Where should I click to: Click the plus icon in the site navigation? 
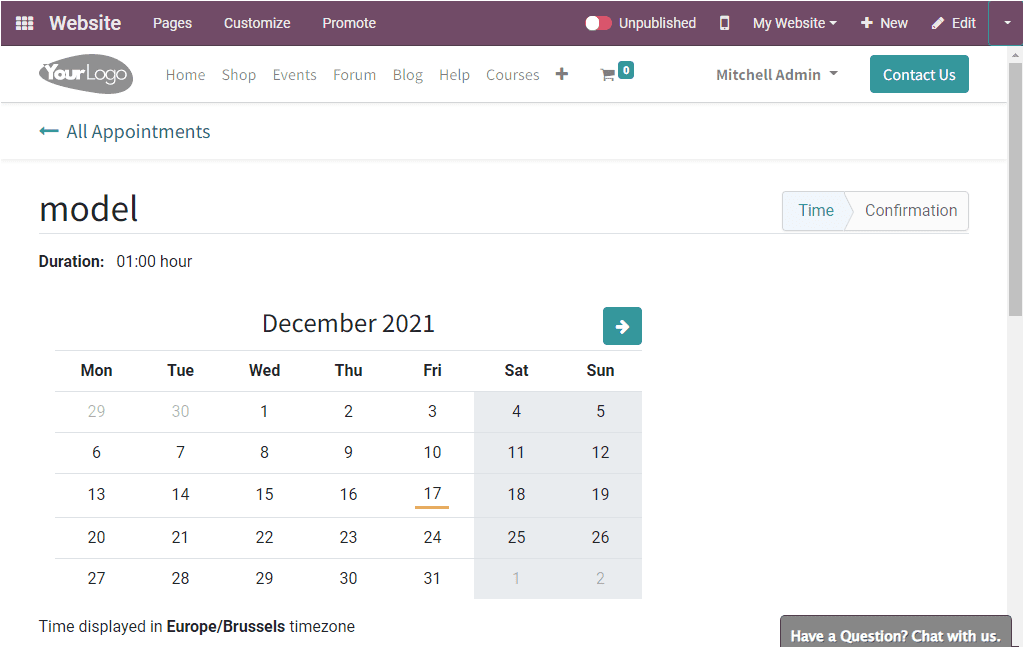tap(561, 73)
